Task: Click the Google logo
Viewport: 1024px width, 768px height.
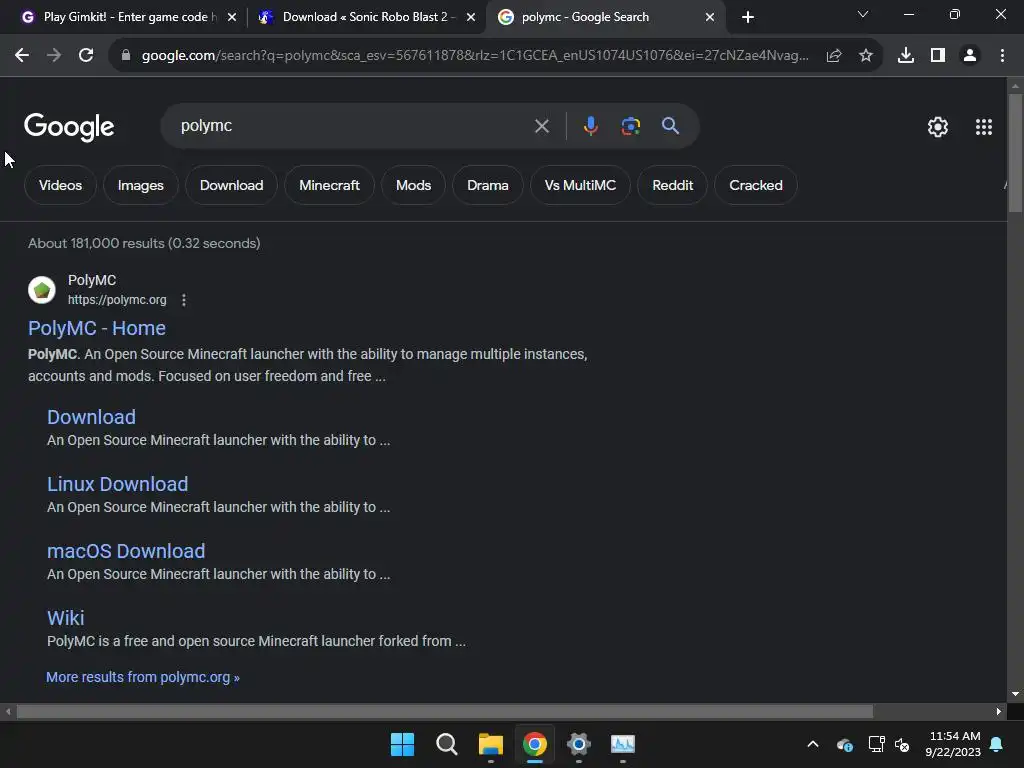Action: tap(69, 127)
